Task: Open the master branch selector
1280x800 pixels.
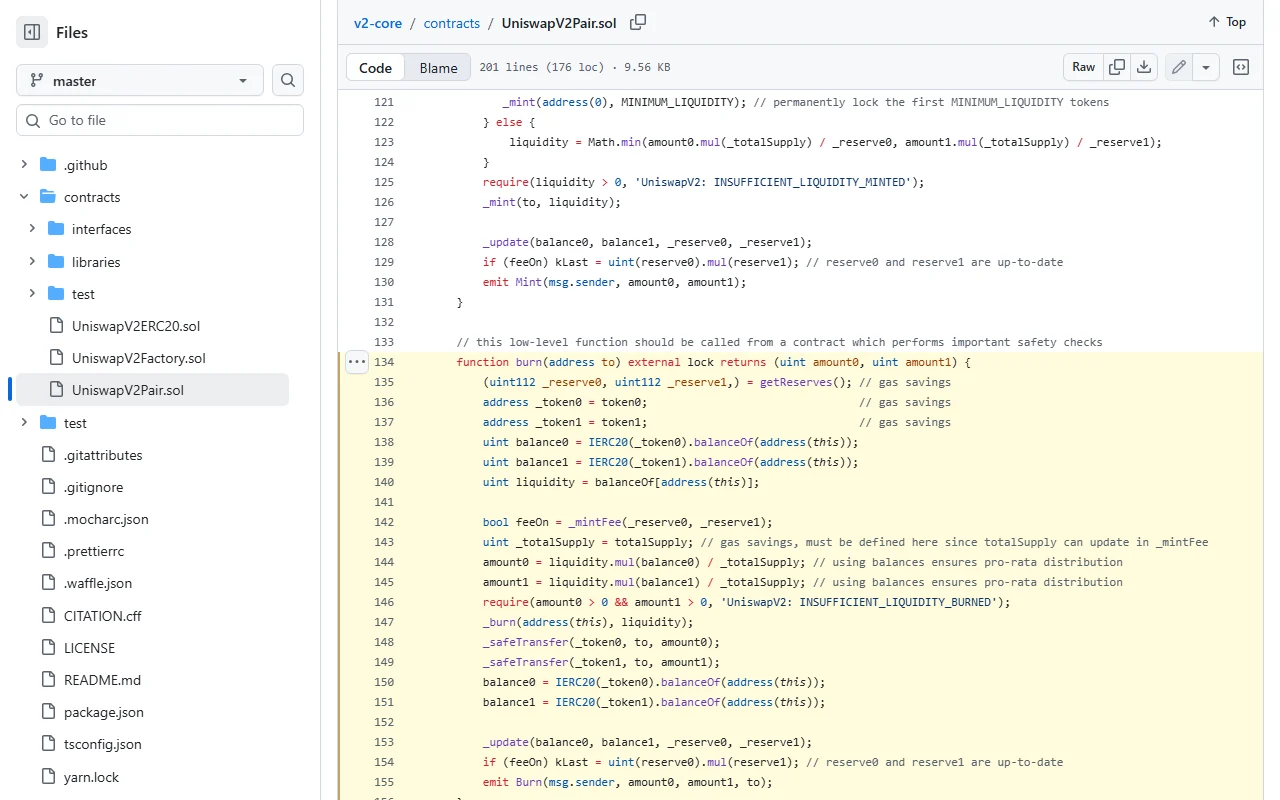Action: coord(140,80)
